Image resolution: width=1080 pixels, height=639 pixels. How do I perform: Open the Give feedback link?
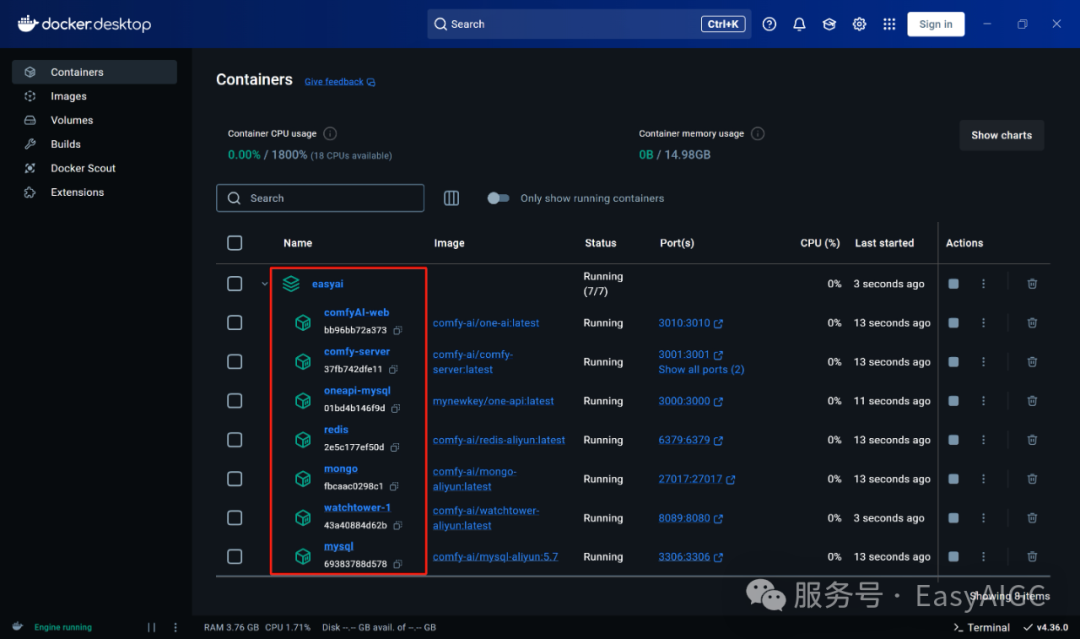pyautogui.click(x=340, y=82)
